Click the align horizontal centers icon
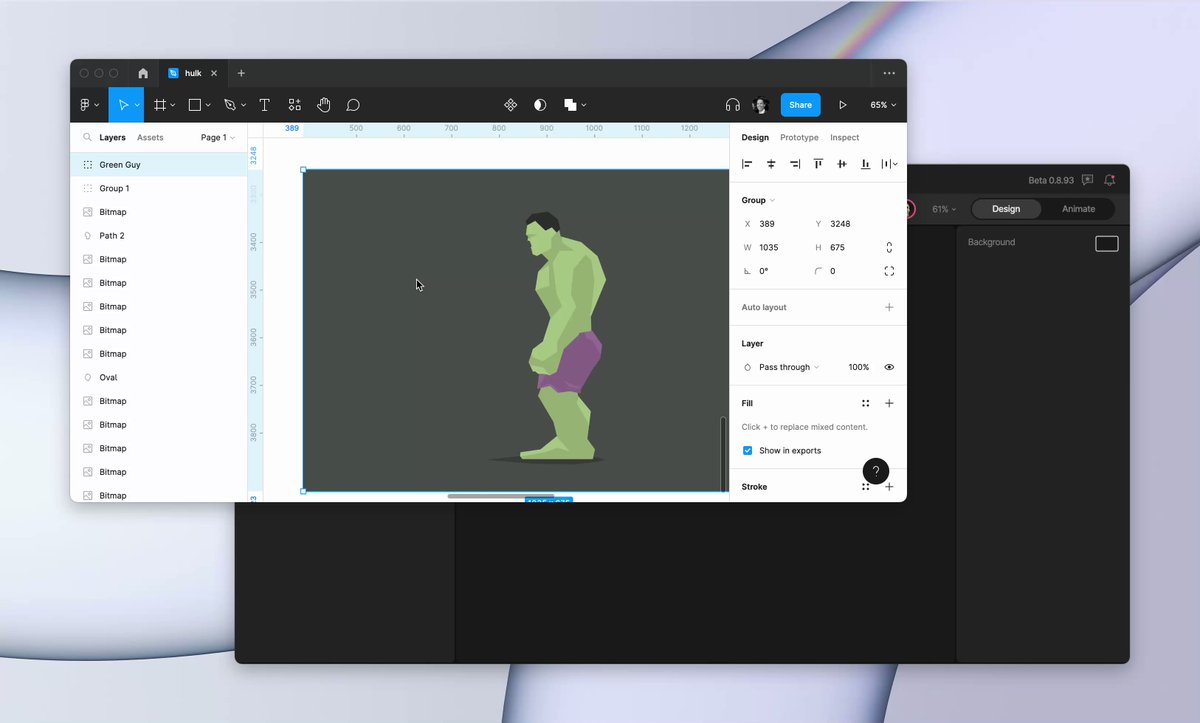Screen dimensions: 1200x723 point(770,163)
